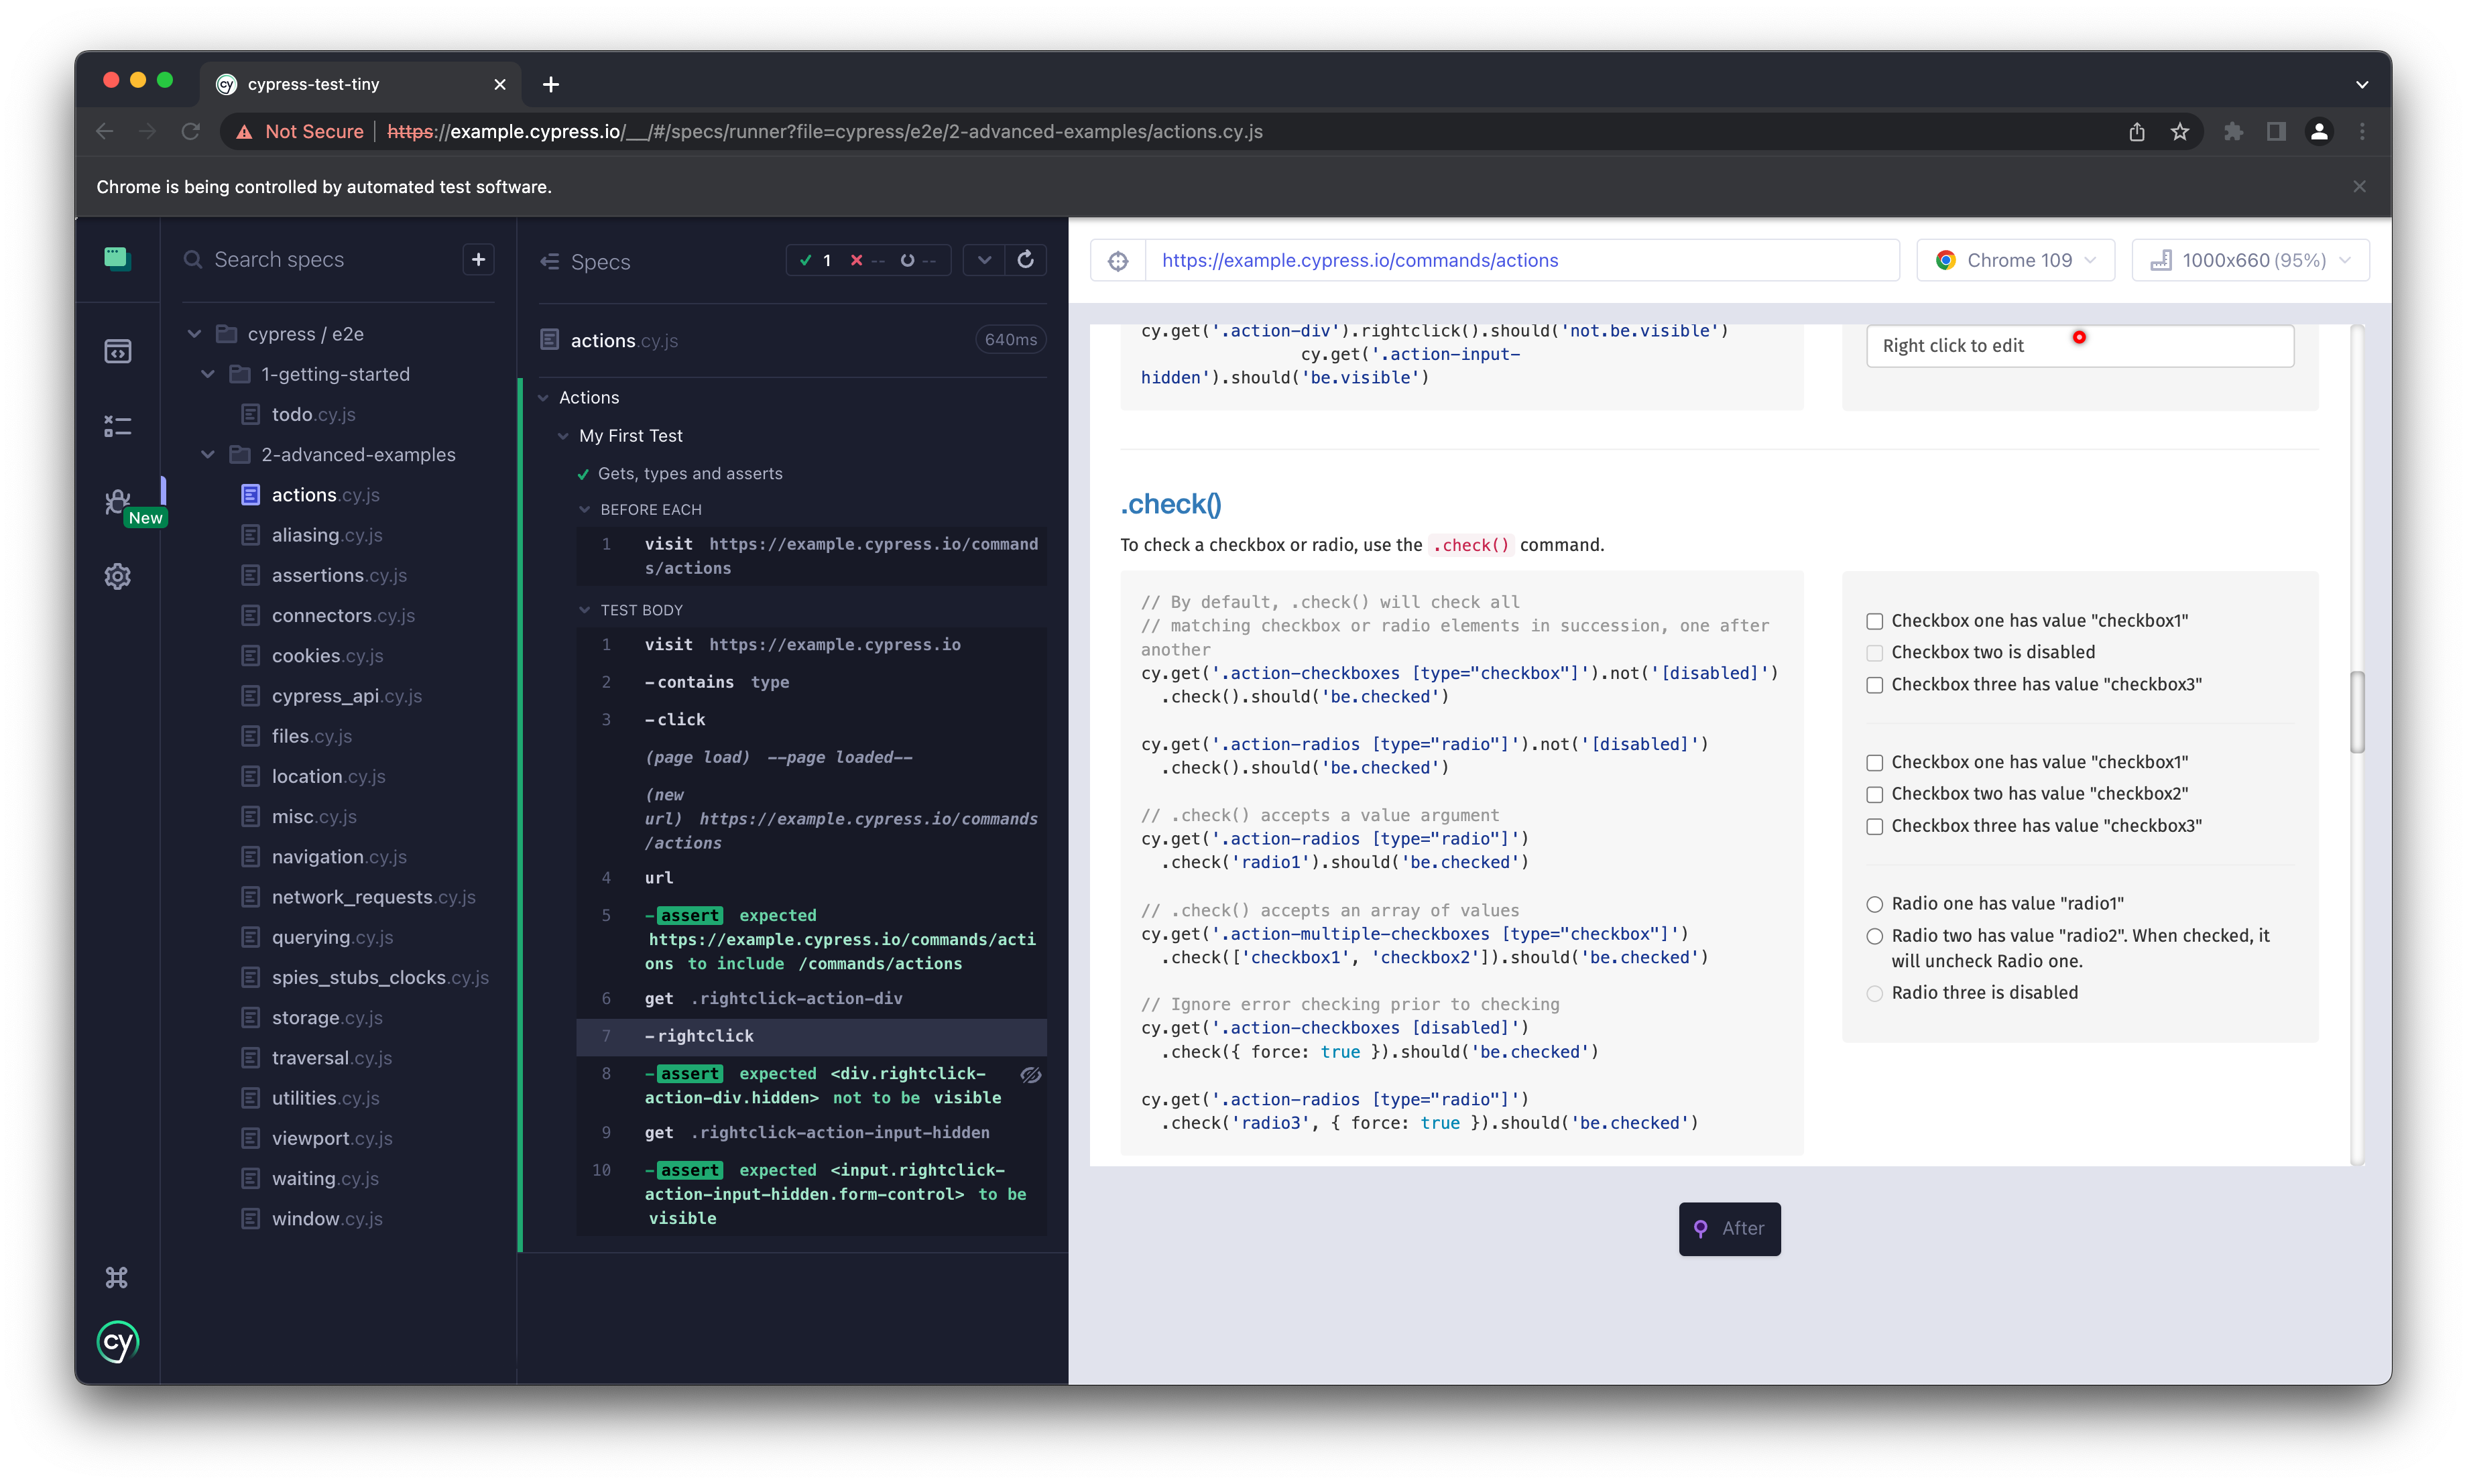2467x1484 pixels.
Task: Select 'Radio two has value radio2'
Action: coord(1874,936)
